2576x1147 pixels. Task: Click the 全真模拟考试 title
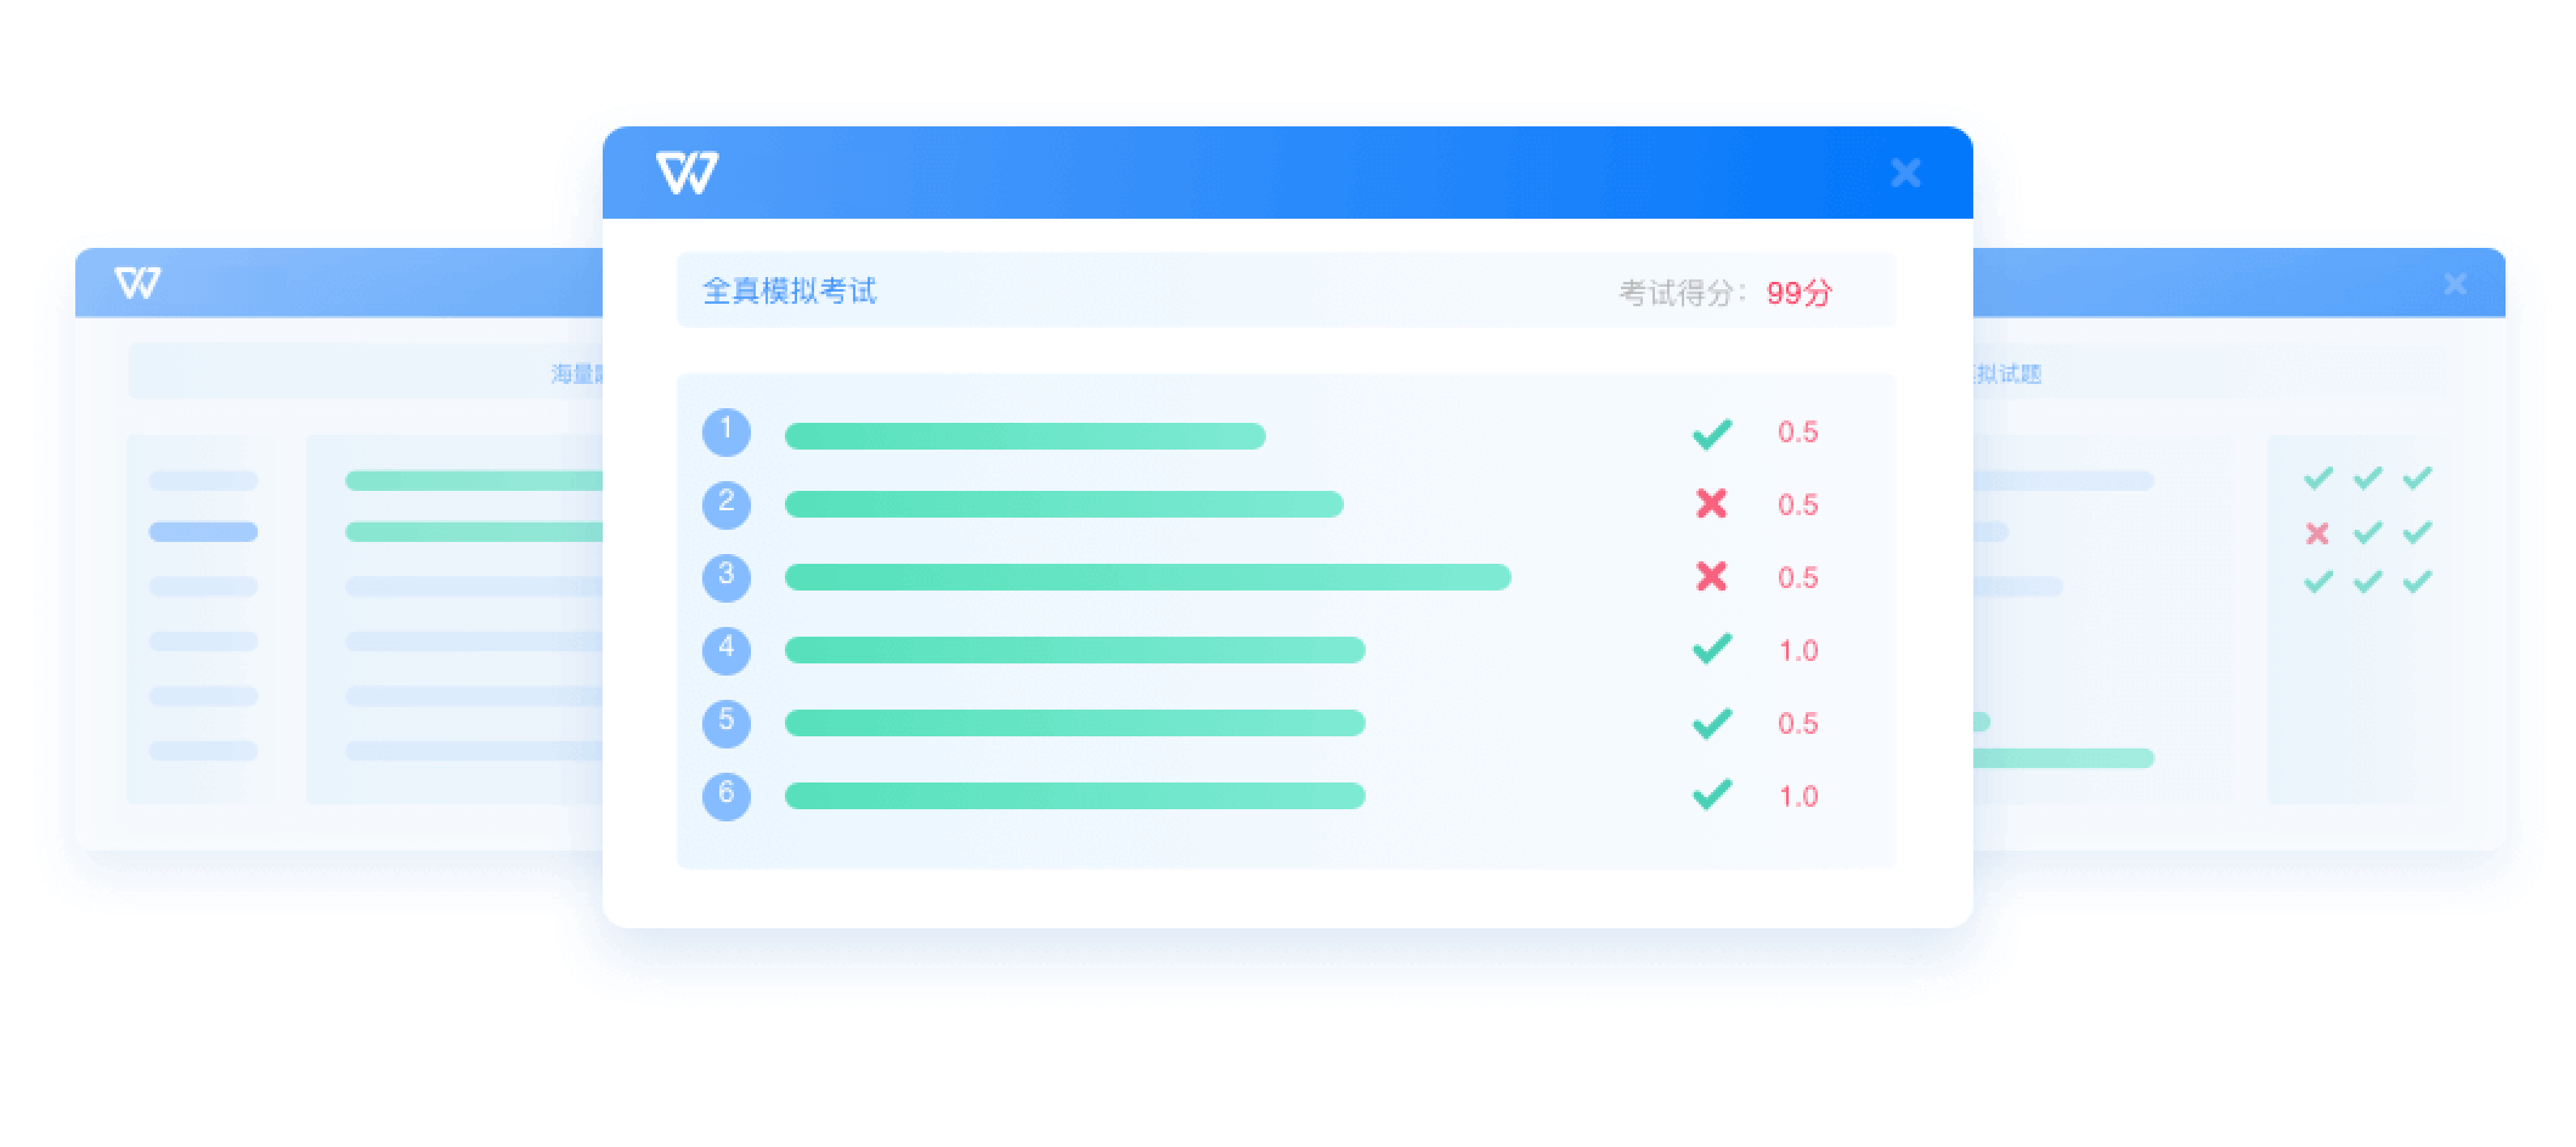[x=789, y=291]
